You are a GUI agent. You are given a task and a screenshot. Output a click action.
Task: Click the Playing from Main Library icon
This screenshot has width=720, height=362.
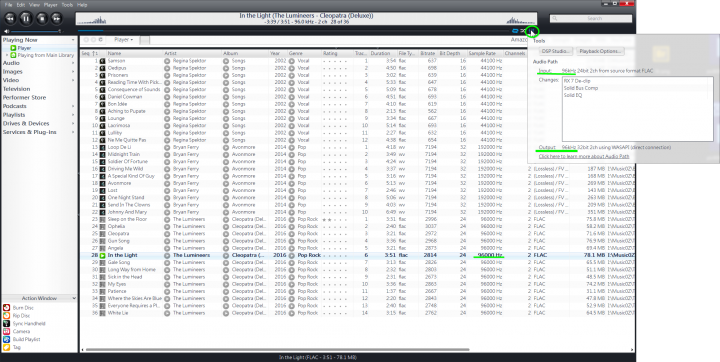(x=13, y=55)
